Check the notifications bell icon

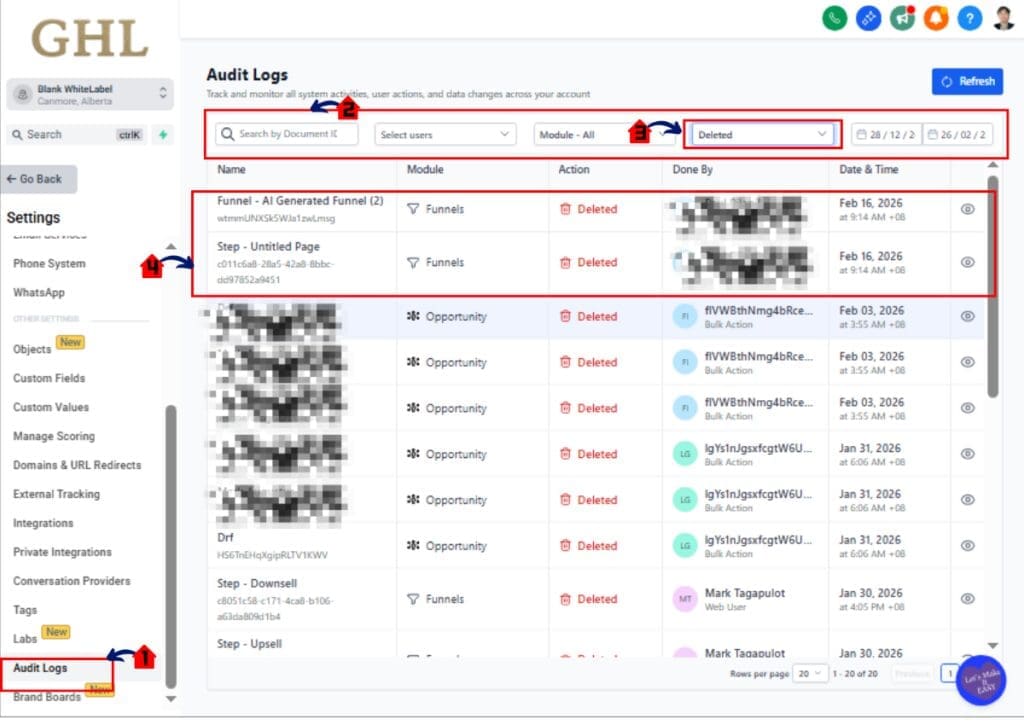click(x=936, y=18)
